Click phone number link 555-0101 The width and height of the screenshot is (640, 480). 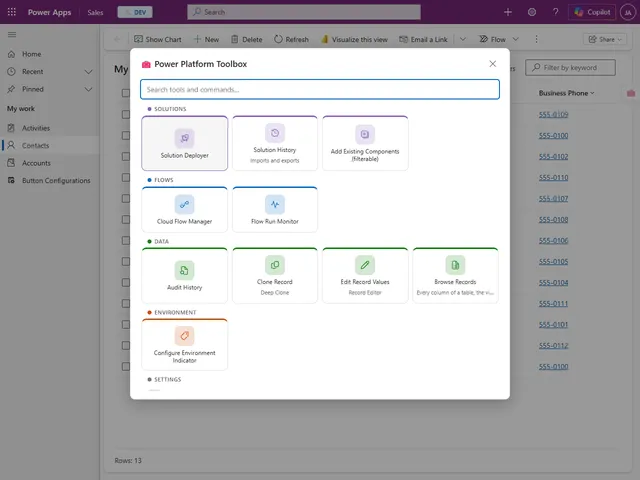click(553, 324)
